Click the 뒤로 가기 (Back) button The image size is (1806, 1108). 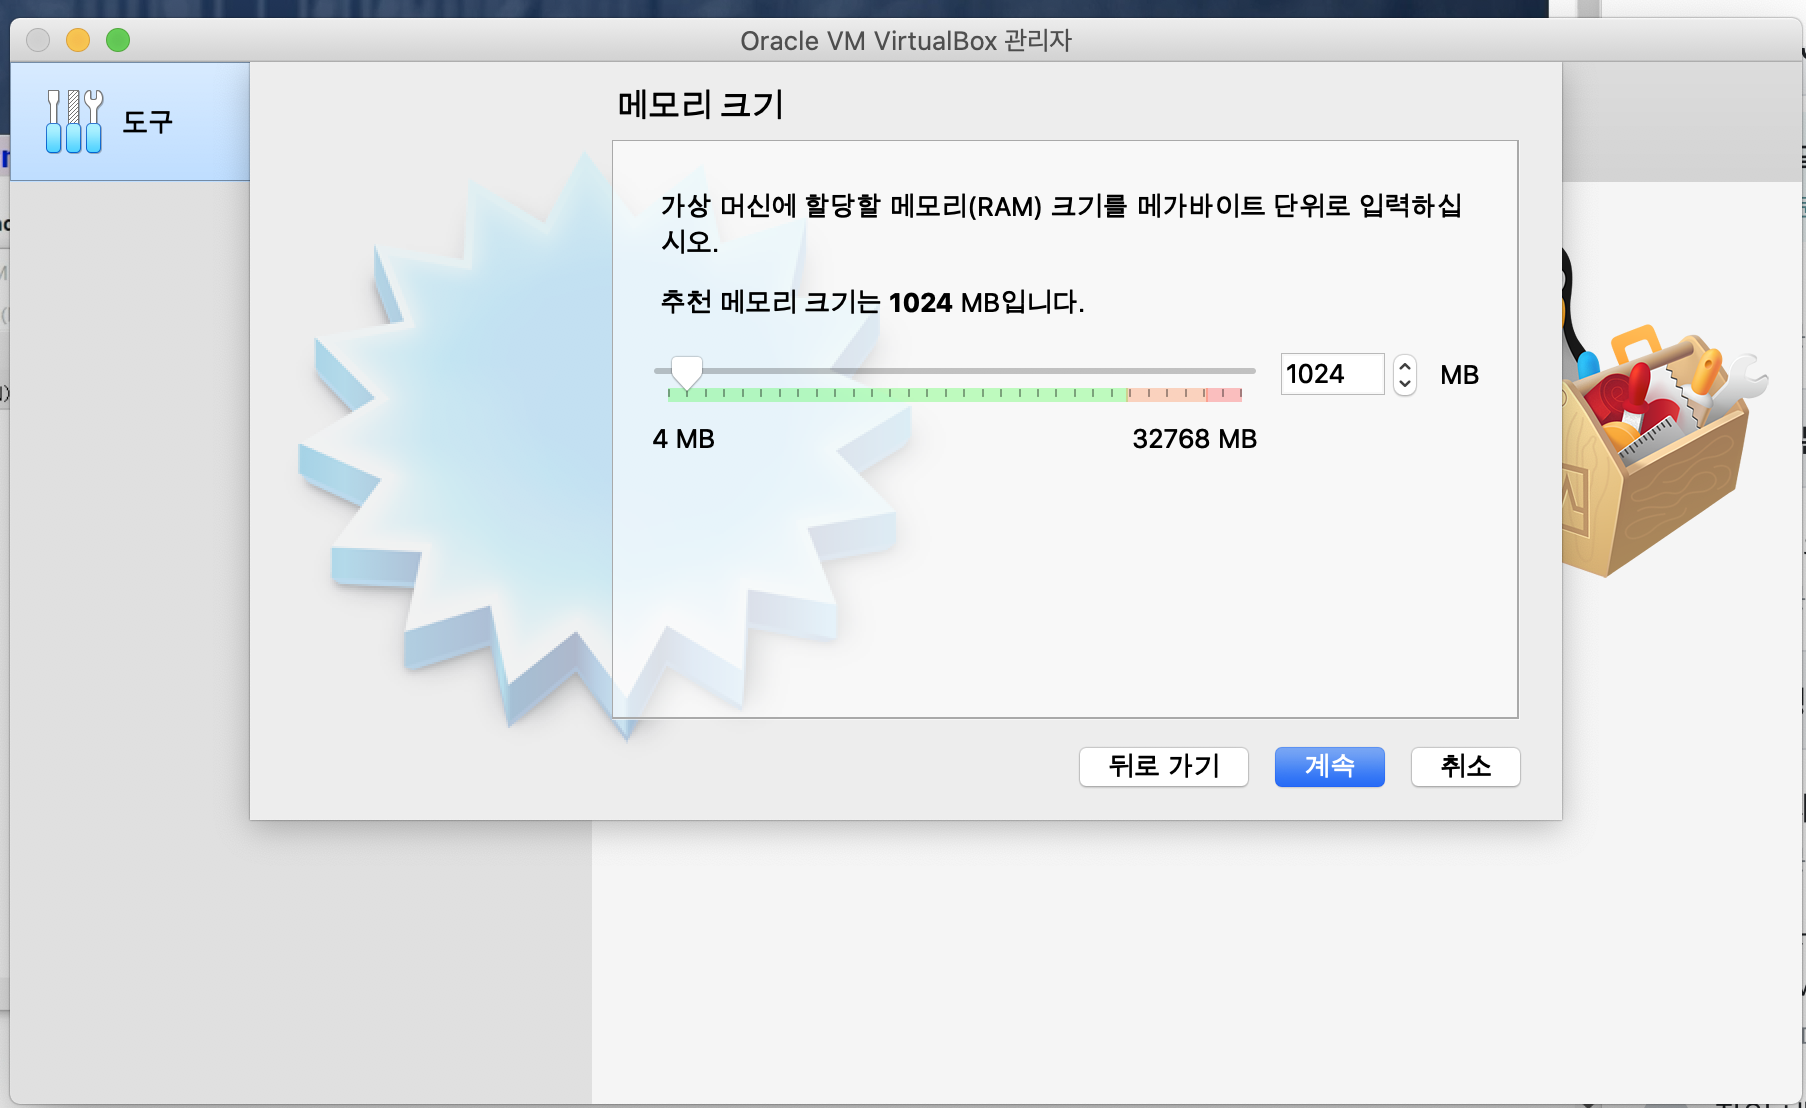(1164, 767)
